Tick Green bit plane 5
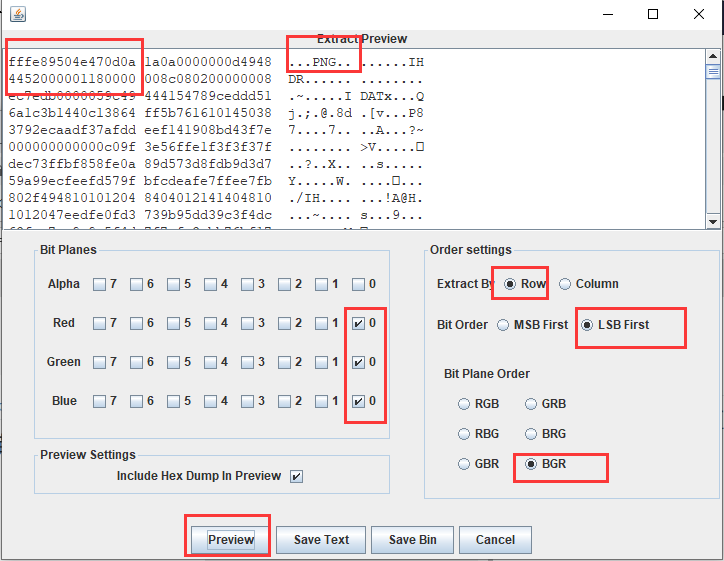The image size is (724, 561). 173,362
